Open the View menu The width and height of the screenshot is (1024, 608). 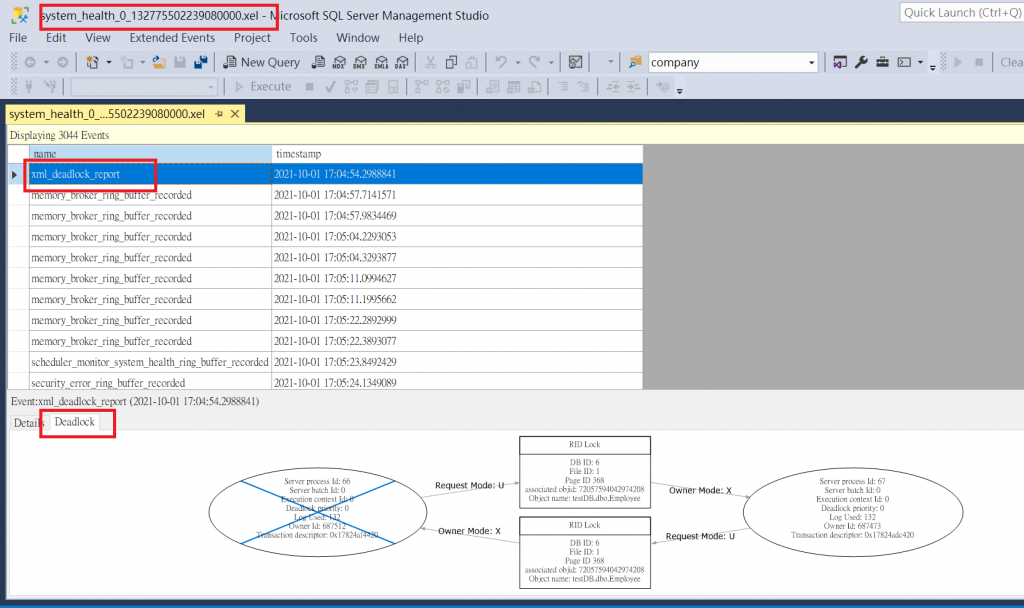(98, 38)
